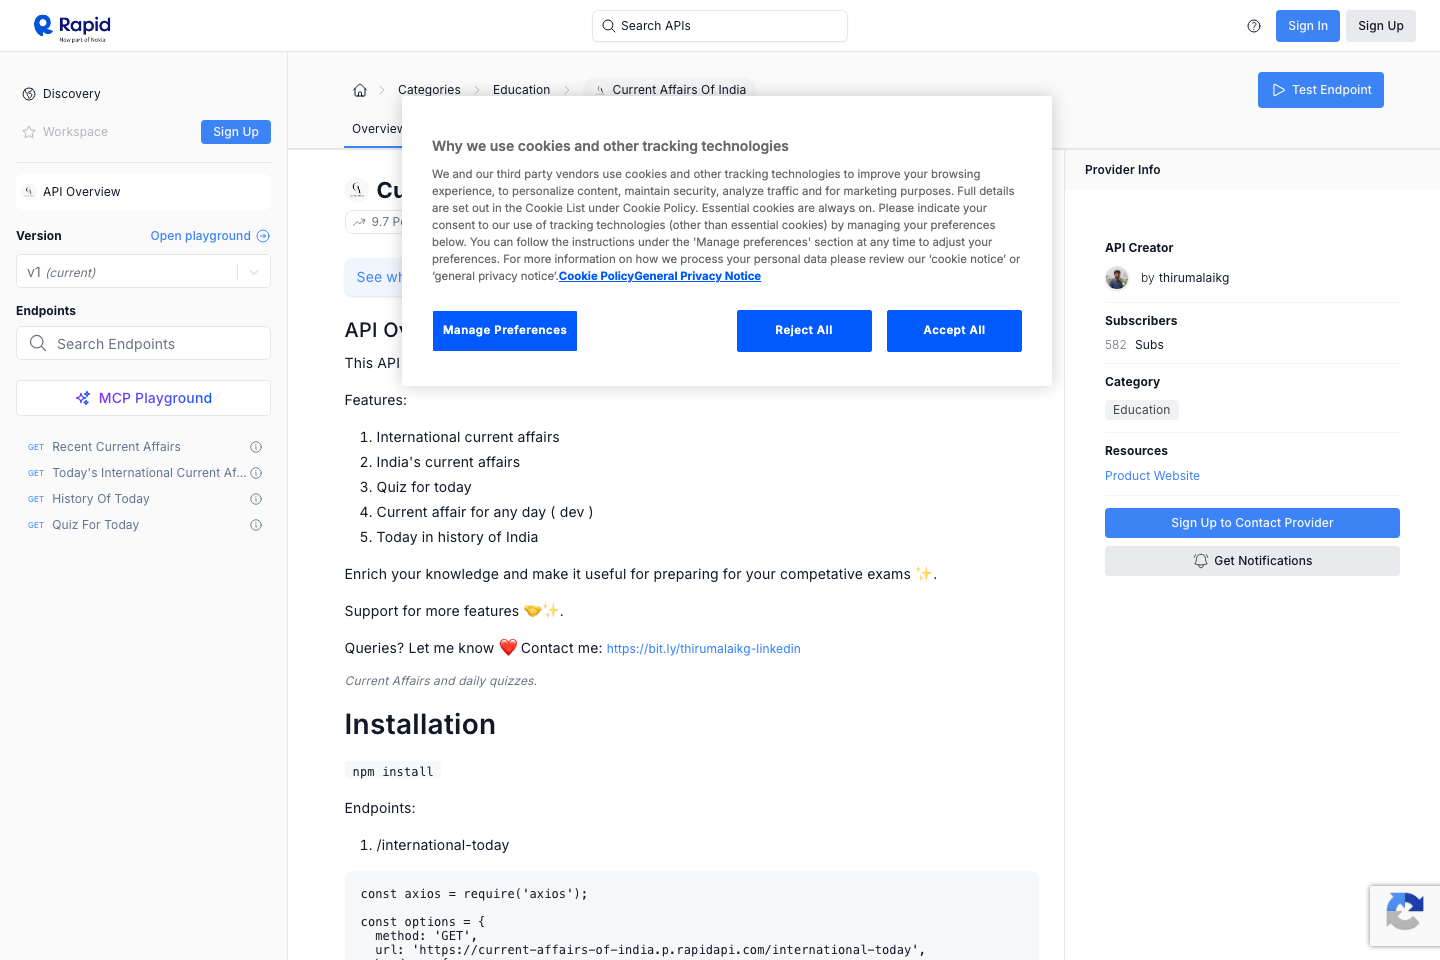Open Manage Preferences for cookies
The image size is (1440, 960).
tap(504, 331)
